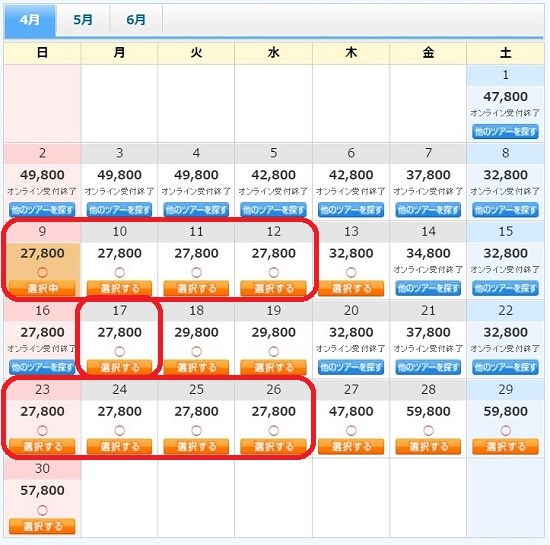Viewport: 550px width, 545px height.
Task: Switch to the 5月 tab
Action: coord(83,20)
